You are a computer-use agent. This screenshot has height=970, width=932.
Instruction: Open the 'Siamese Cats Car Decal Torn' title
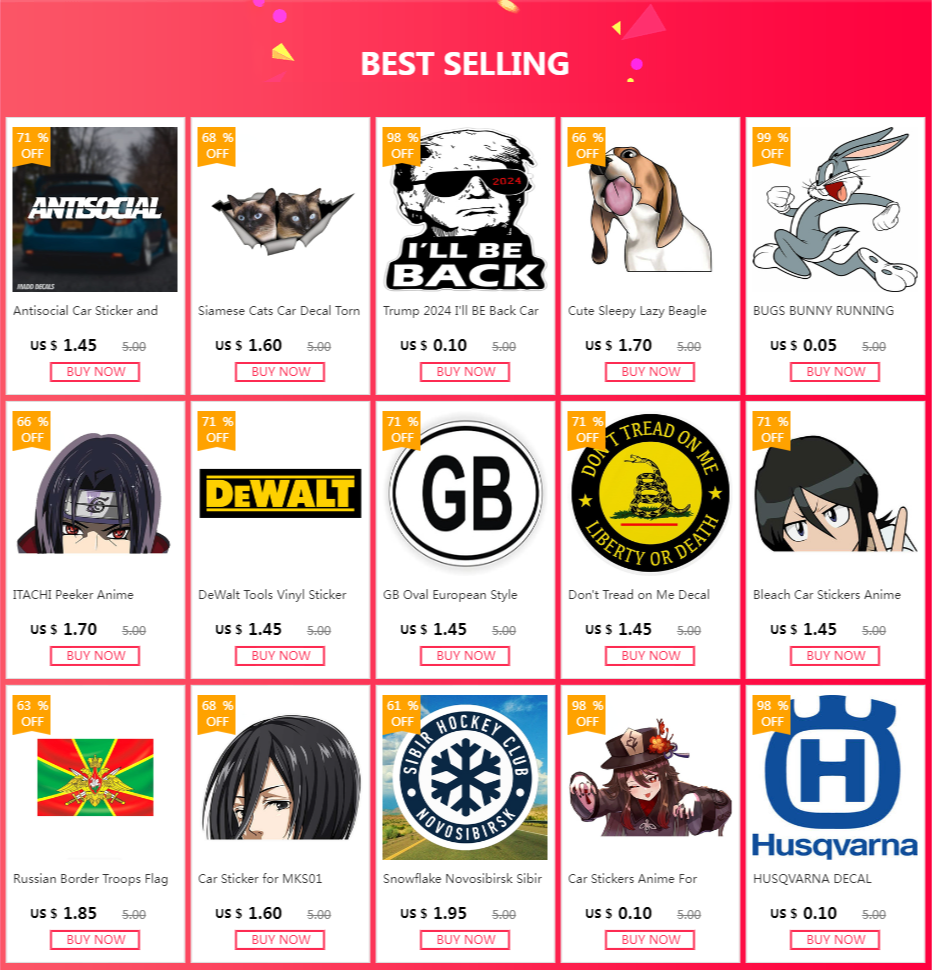pyautogui.click(x=279, y=311)
